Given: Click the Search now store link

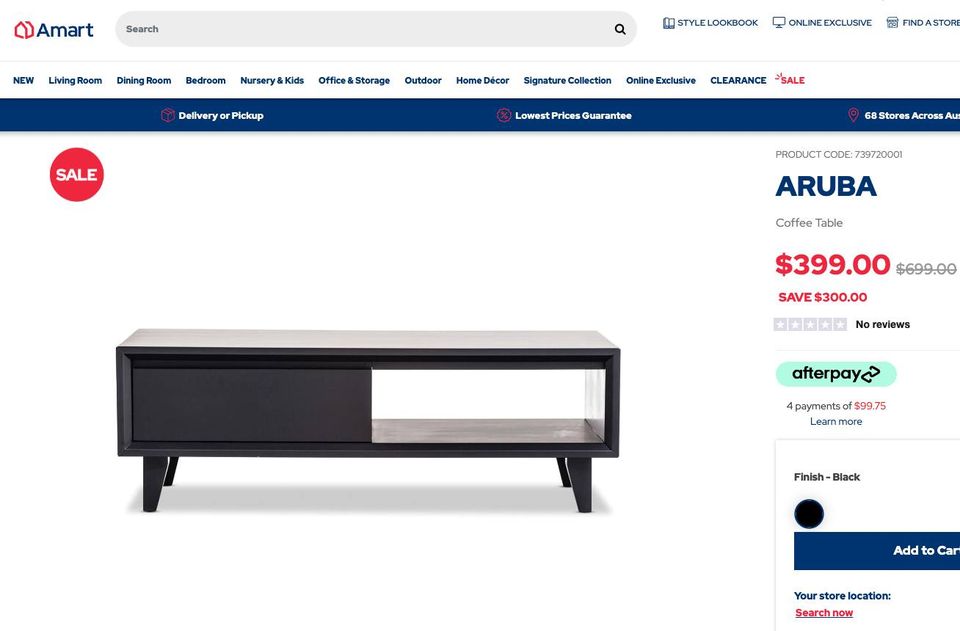Looking at the screenshot, I should [824, 613].
